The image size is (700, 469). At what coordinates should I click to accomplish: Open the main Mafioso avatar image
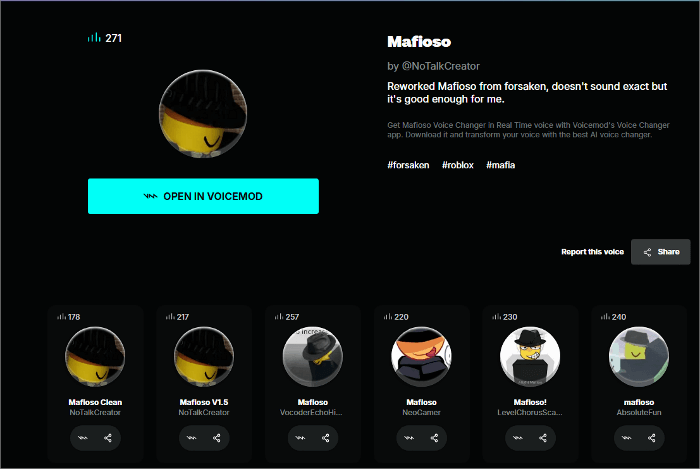coord(203,113)
